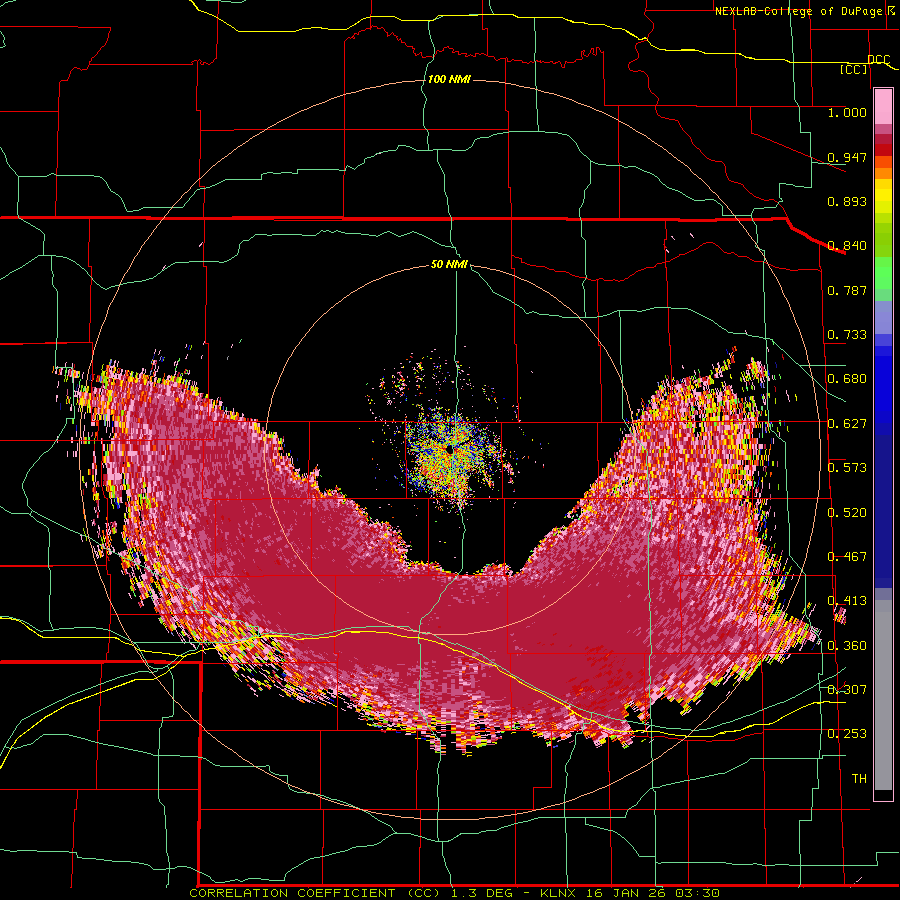Screen dimensions: 900x900
Task: Select the 0.573 legend value
Action: pyautogui.click(x=847, y=468)
